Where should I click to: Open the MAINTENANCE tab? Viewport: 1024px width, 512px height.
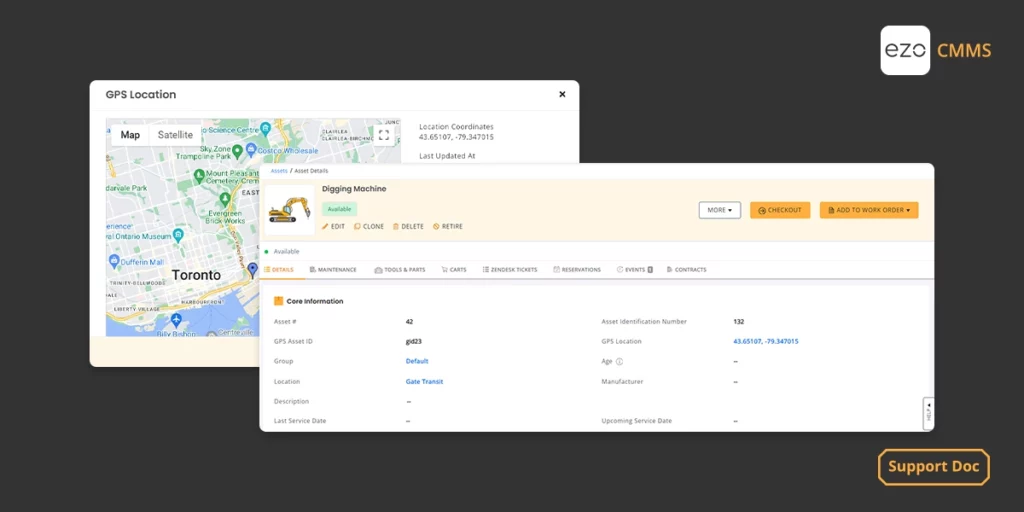pyautogui.click(x=333, y=270)
